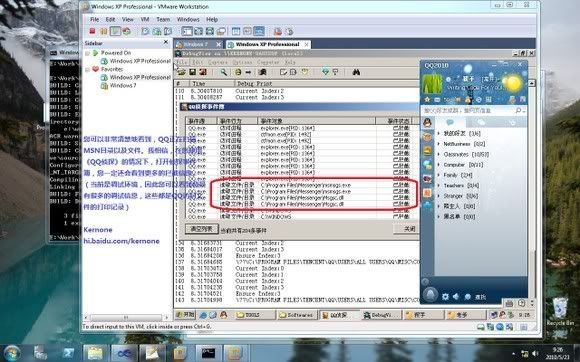Image resolution: width=580 pixels, height=362 pixels.
Task: Click the Take Snapshot icon in VMware toolbar
Action: pos(145,31)
